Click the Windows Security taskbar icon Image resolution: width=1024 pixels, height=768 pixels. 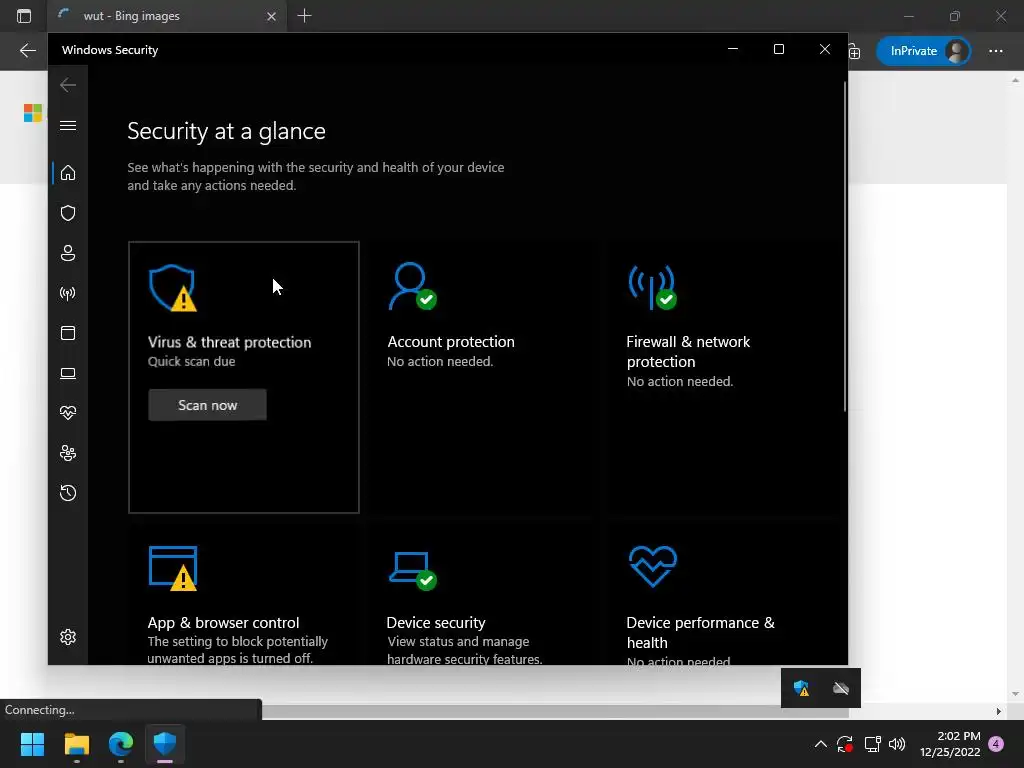click(x=165, y=744)
